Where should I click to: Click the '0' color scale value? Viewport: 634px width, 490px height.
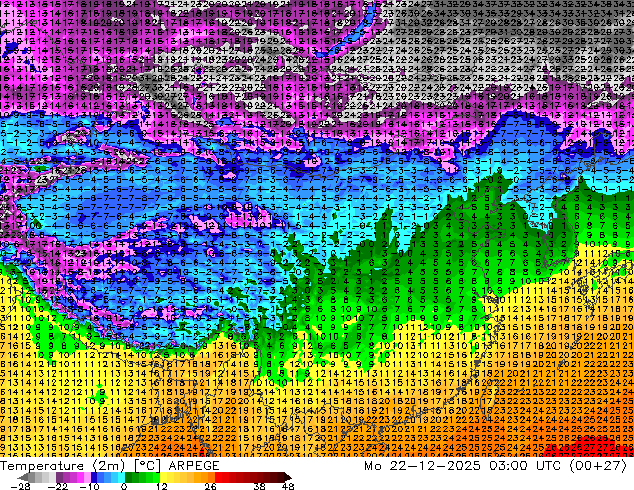(x=124, y=486)
